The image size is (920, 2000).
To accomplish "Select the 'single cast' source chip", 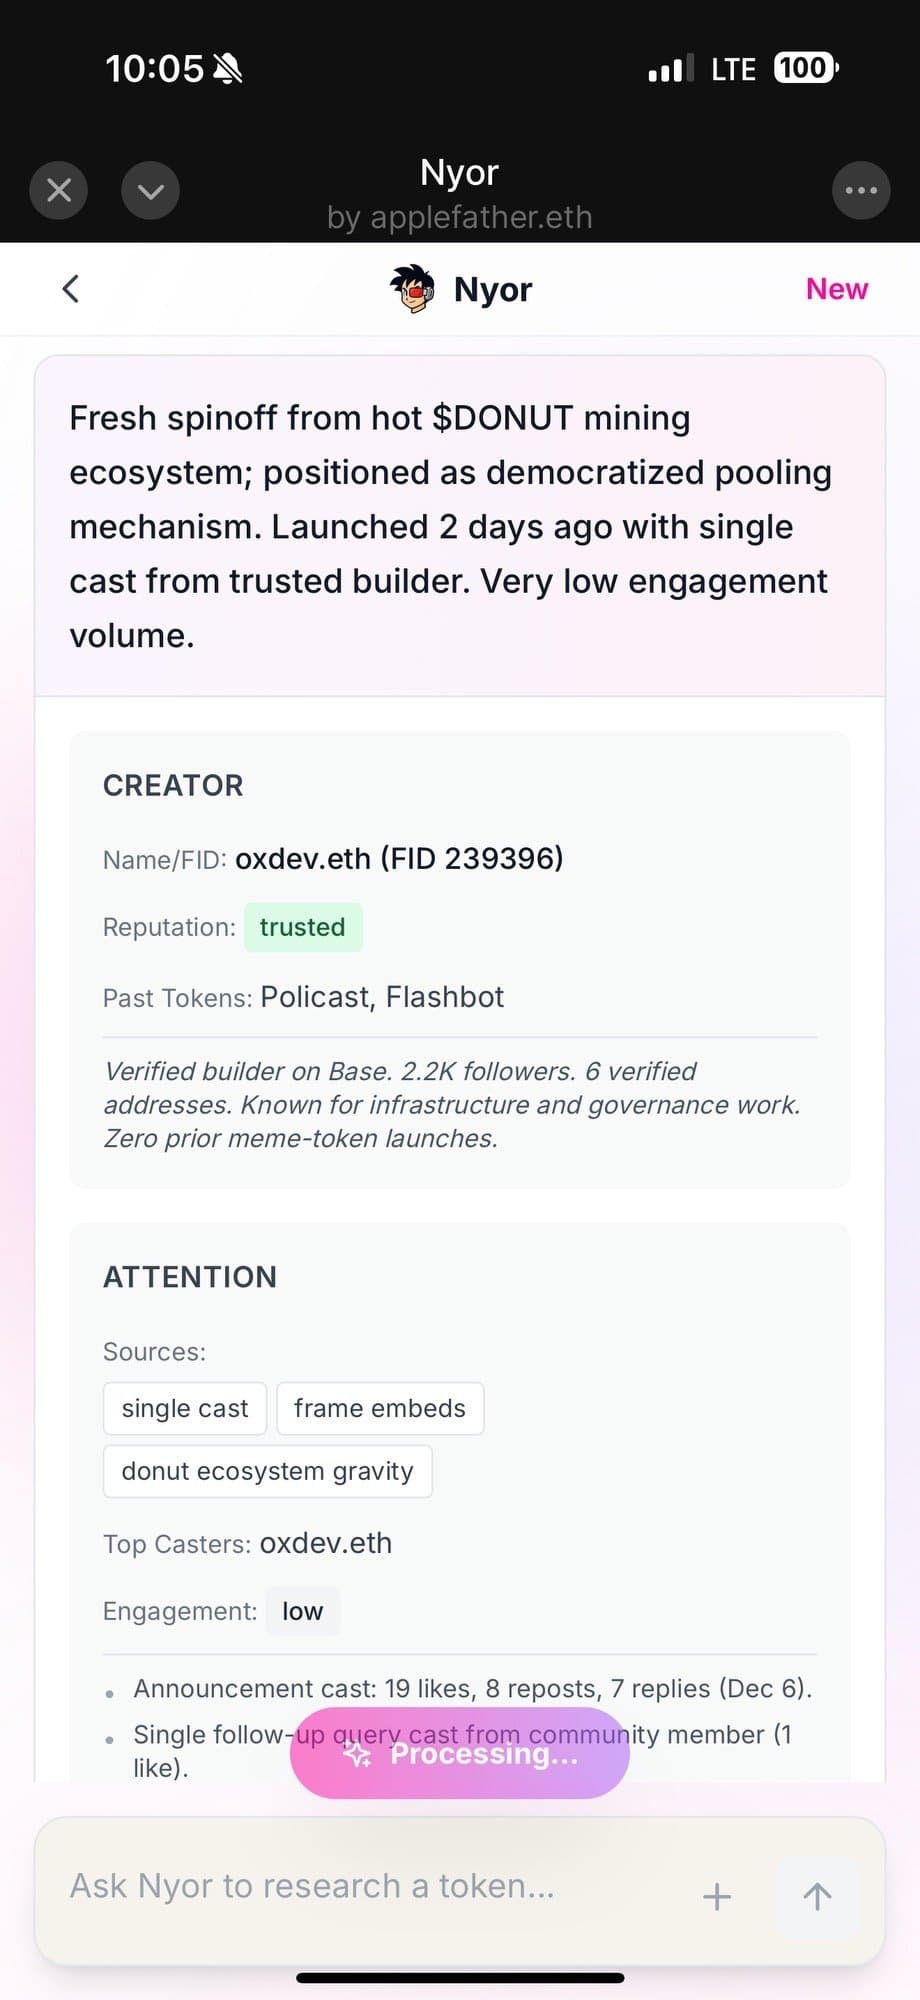I will click(x=184, y=1407).
